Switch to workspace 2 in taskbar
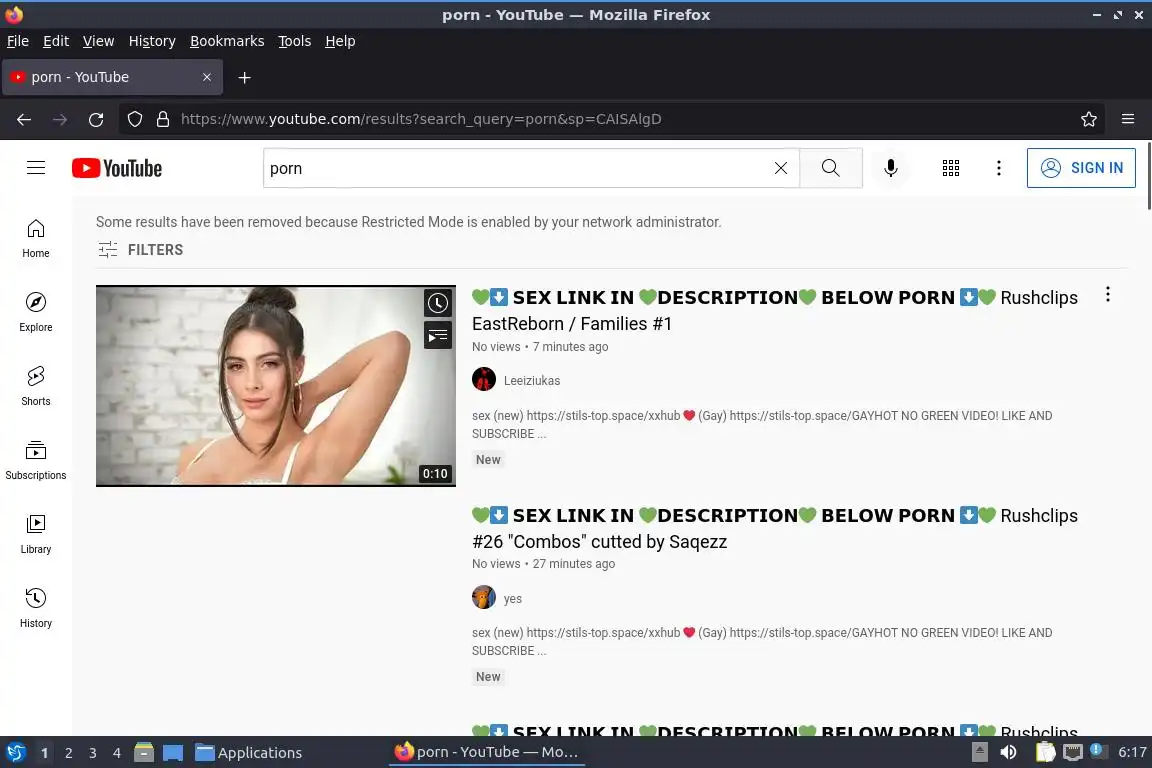This screenshot has height=768, width=1152. tap(68, 753)
